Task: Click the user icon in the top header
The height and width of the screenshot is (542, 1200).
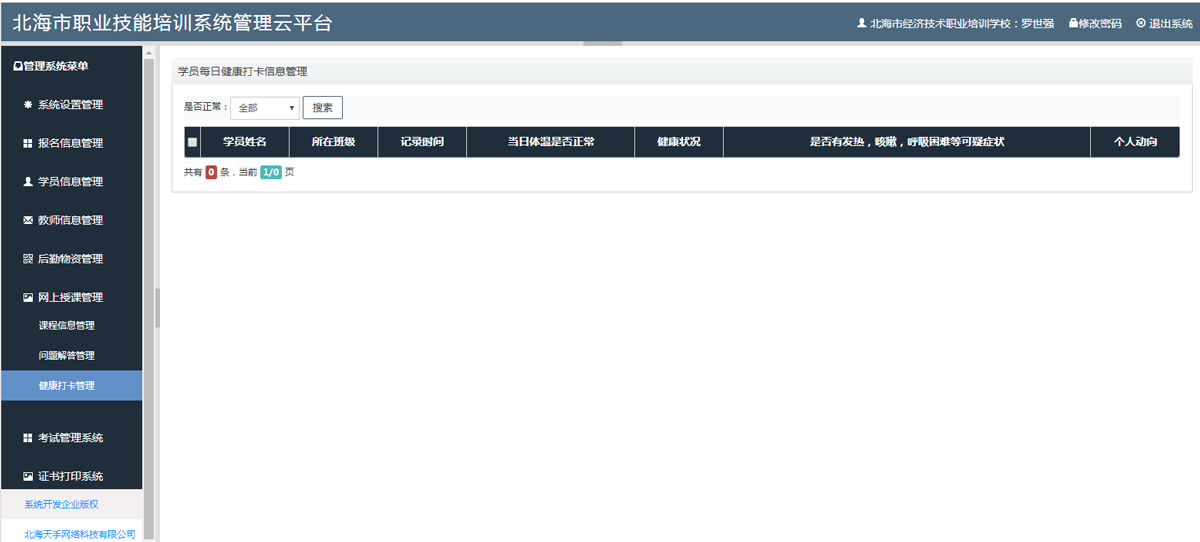Action: click(x=861, y=23)
